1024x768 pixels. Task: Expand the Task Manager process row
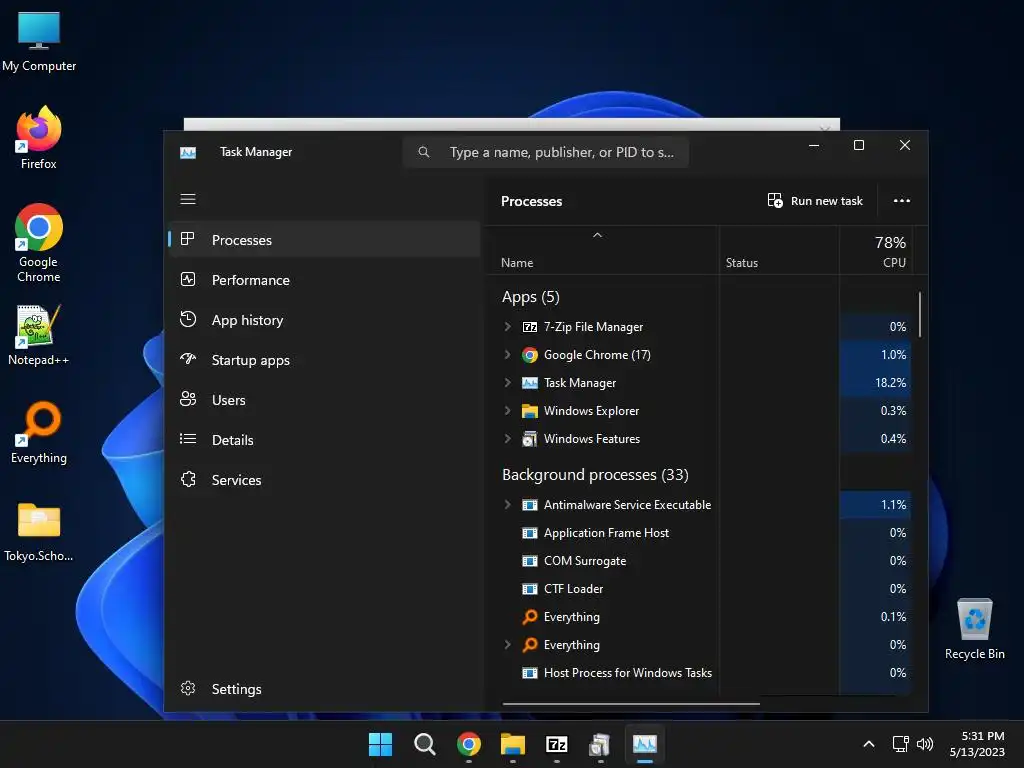507,383
